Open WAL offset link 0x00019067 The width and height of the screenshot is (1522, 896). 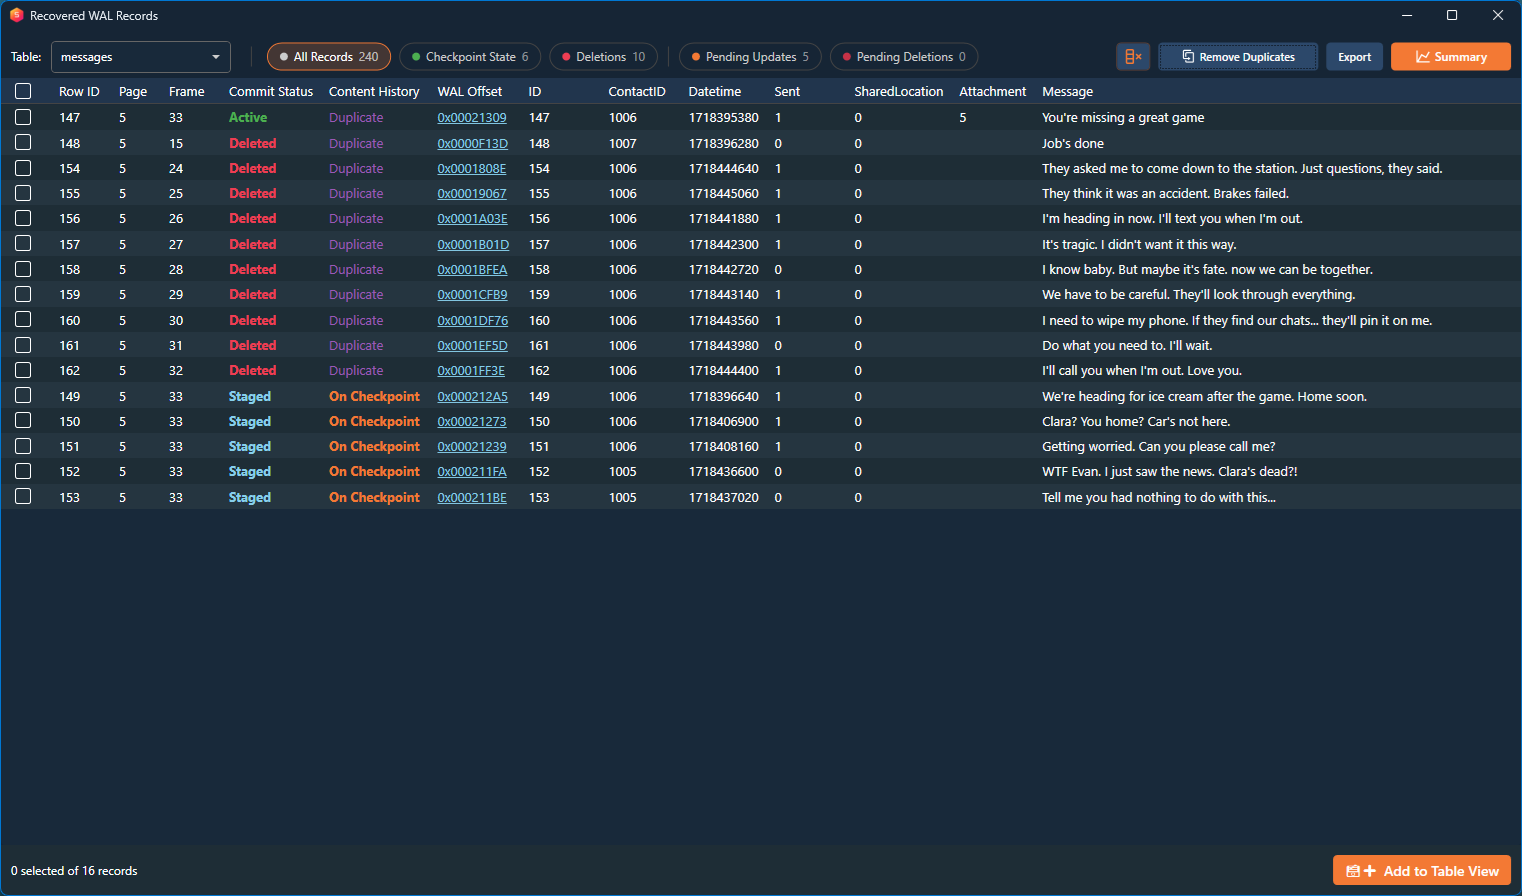click(472, 193)
